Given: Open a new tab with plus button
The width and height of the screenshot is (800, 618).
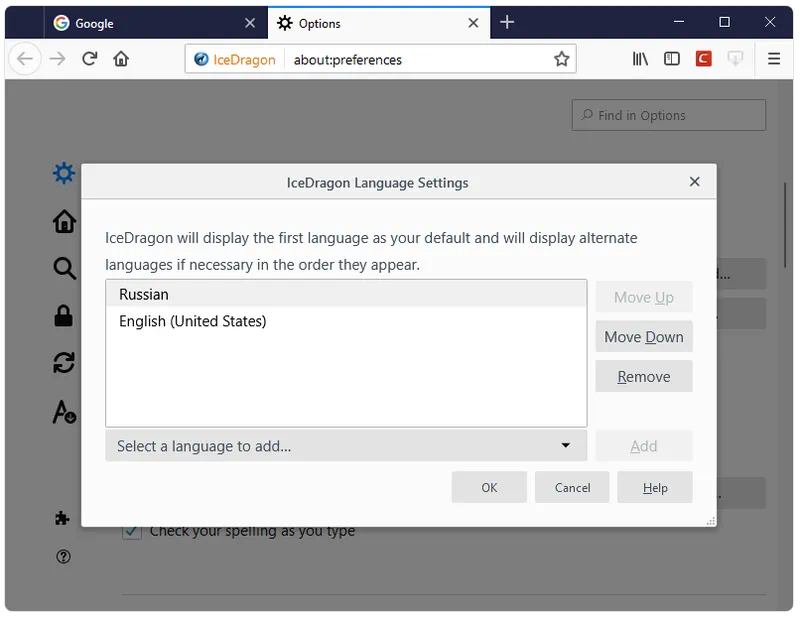Looking at the screenshot, I should (x=507, y=22).
